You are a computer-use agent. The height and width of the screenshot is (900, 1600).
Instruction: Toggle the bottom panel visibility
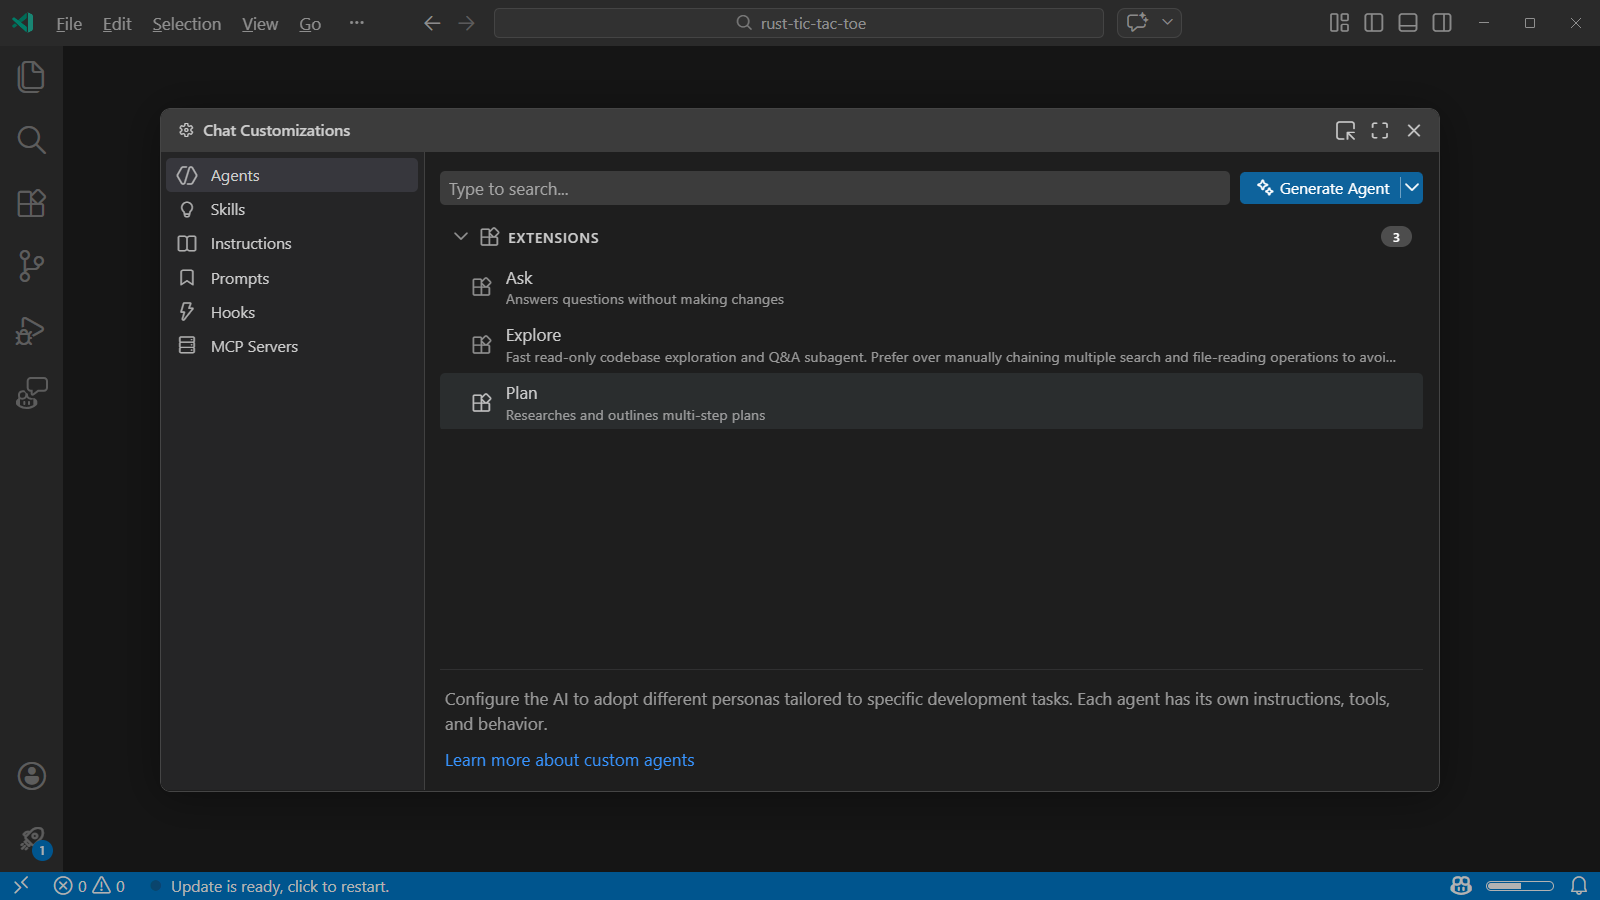tap(1407, 22)
